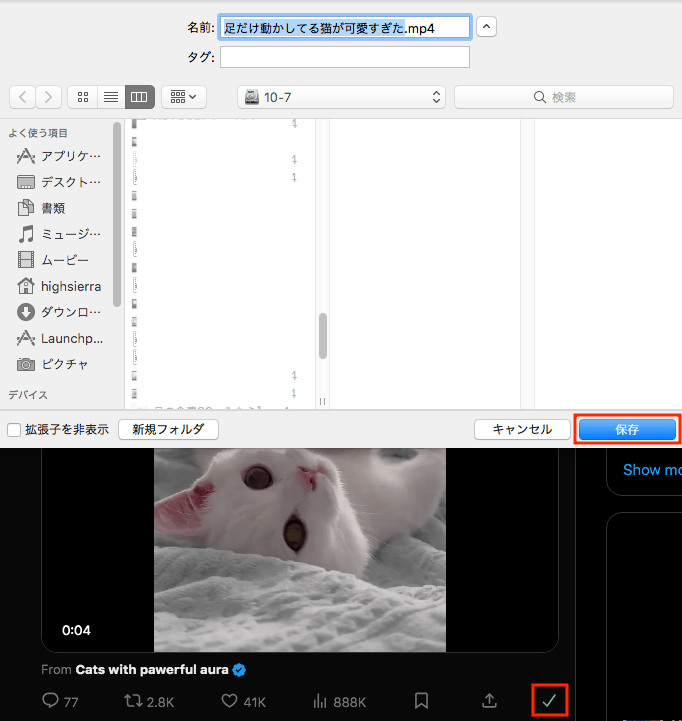Switch to icon view in file dialog

pyautogui.click(x=83, y=97)
